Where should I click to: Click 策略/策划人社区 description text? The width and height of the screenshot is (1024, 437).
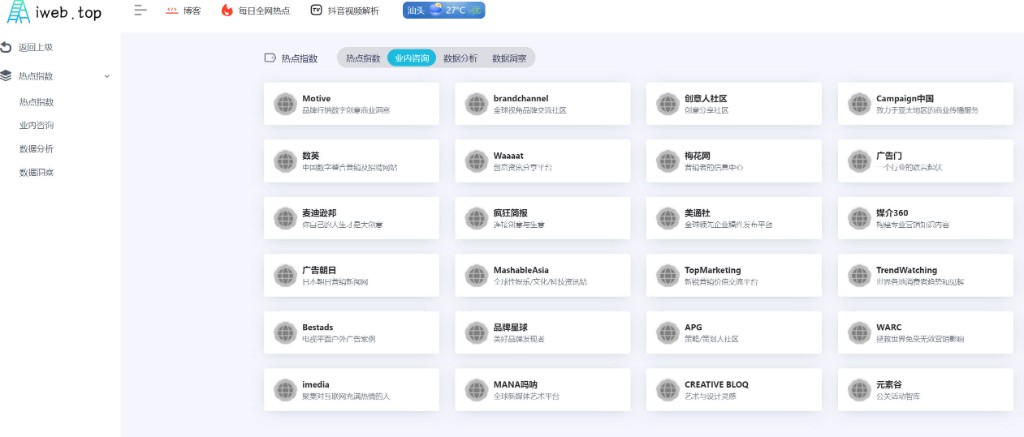(x=711, y=339)
